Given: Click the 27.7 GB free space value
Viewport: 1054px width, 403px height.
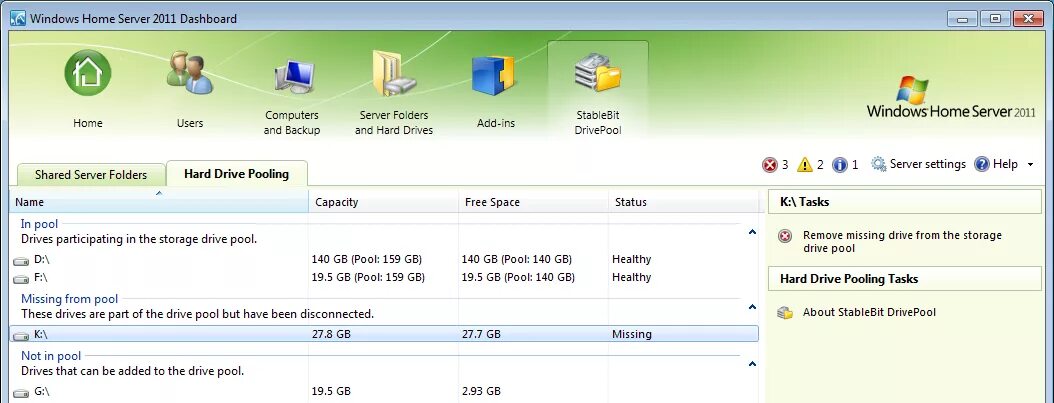Looking at the screenshot, I should tap(481, 334).
